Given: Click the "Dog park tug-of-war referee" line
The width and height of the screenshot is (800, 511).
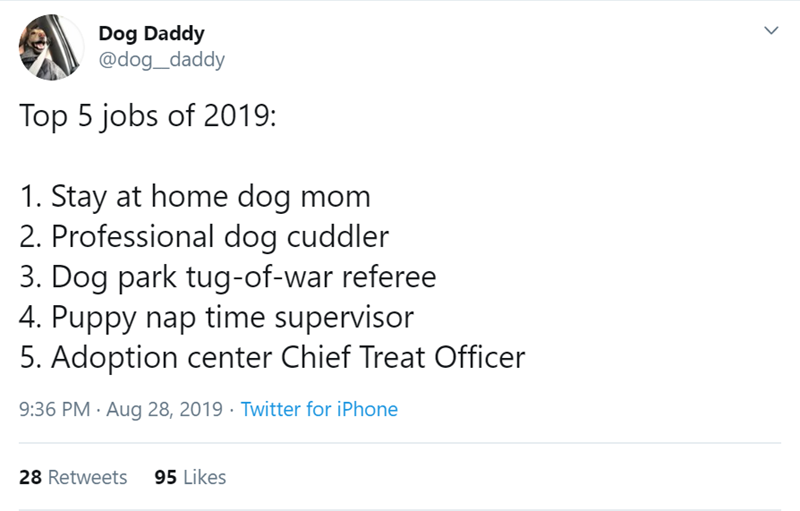Looking at the screenshot, I should point(228,277).
